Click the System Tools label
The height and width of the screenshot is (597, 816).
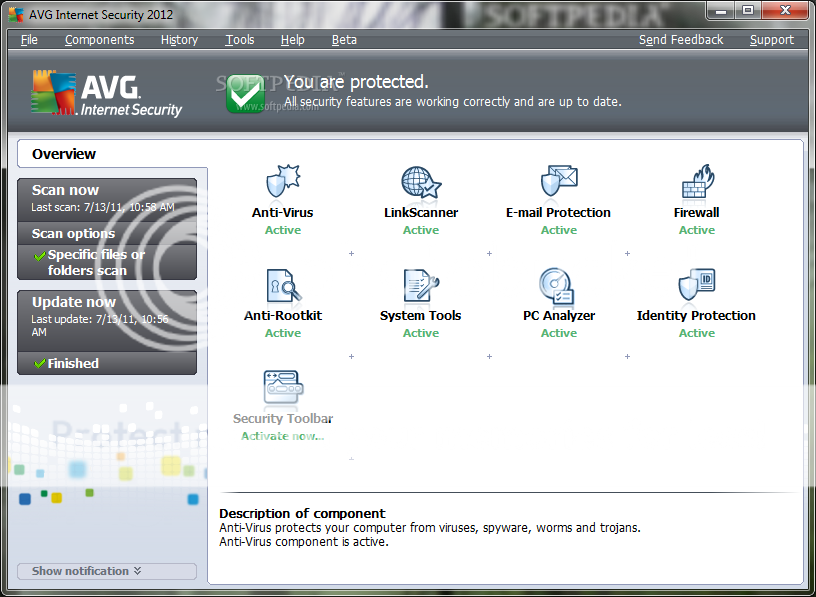pyautogui.click(x=420, y=315)
